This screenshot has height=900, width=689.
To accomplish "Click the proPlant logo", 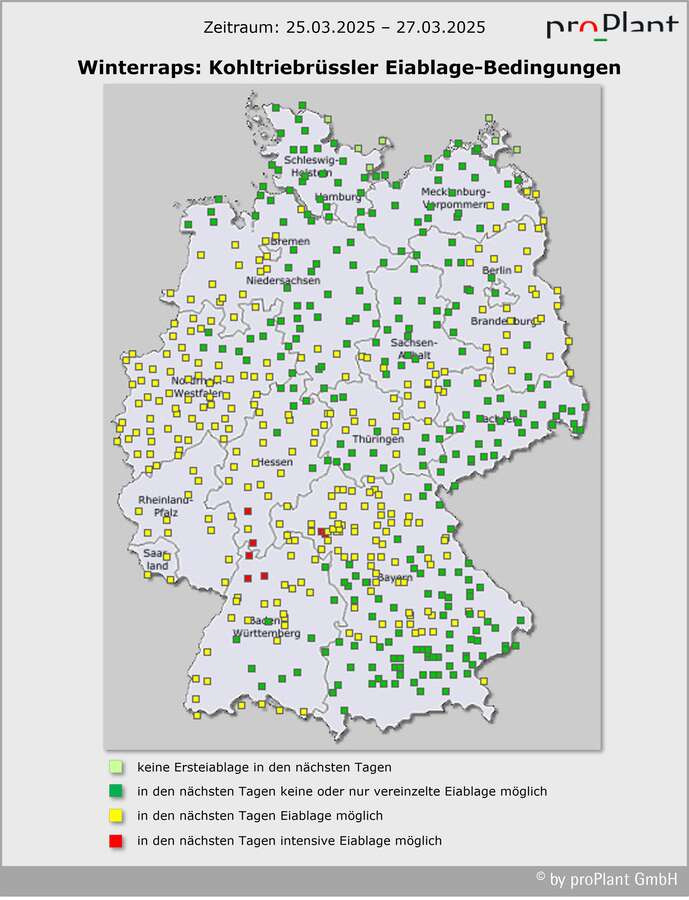I will [611, 27].
